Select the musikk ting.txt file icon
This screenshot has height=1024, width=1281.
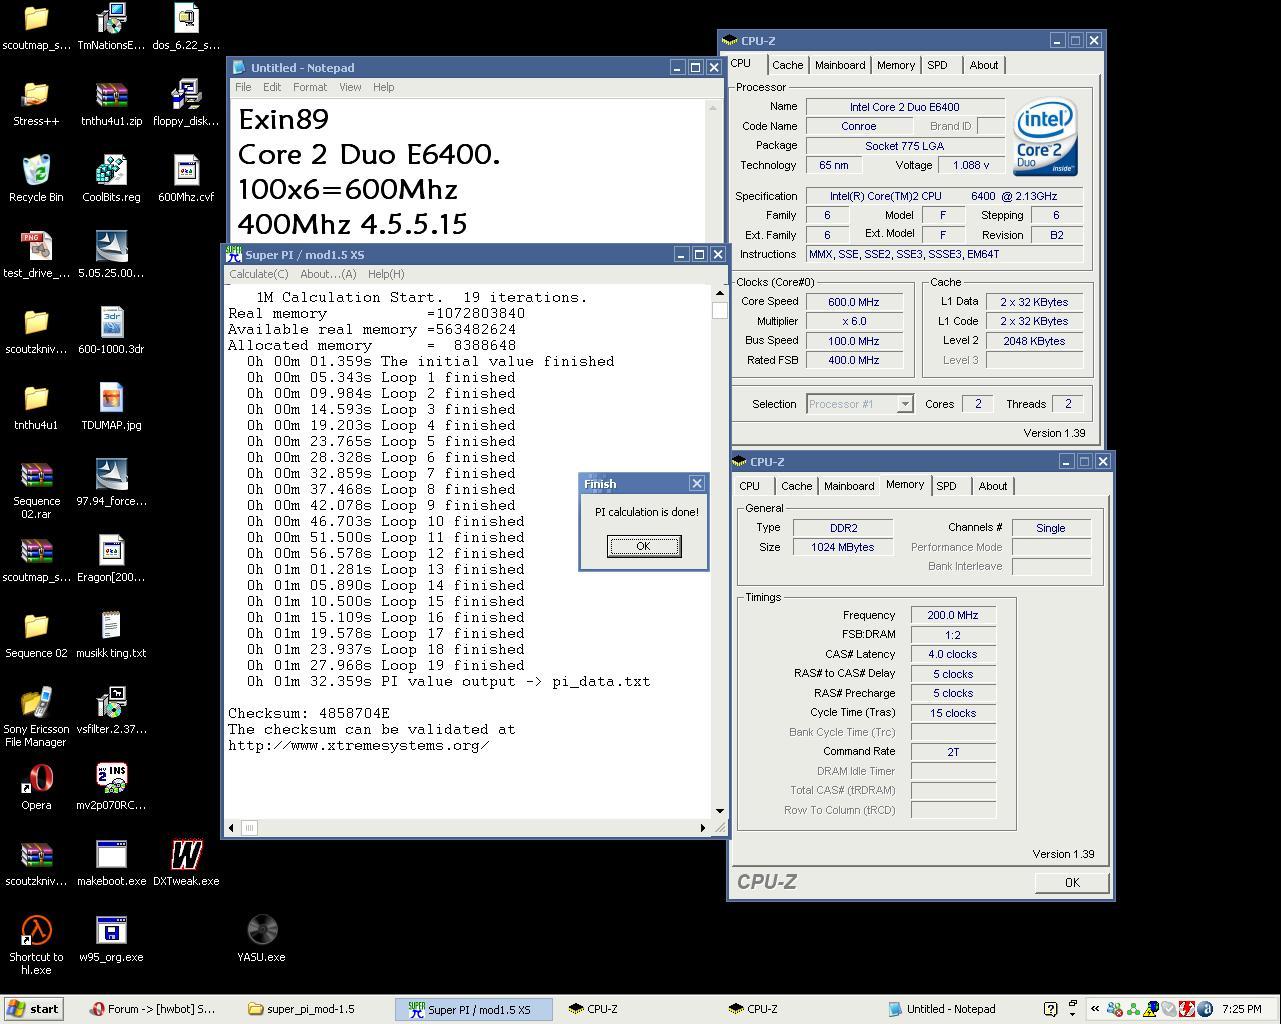coord(111,634)
